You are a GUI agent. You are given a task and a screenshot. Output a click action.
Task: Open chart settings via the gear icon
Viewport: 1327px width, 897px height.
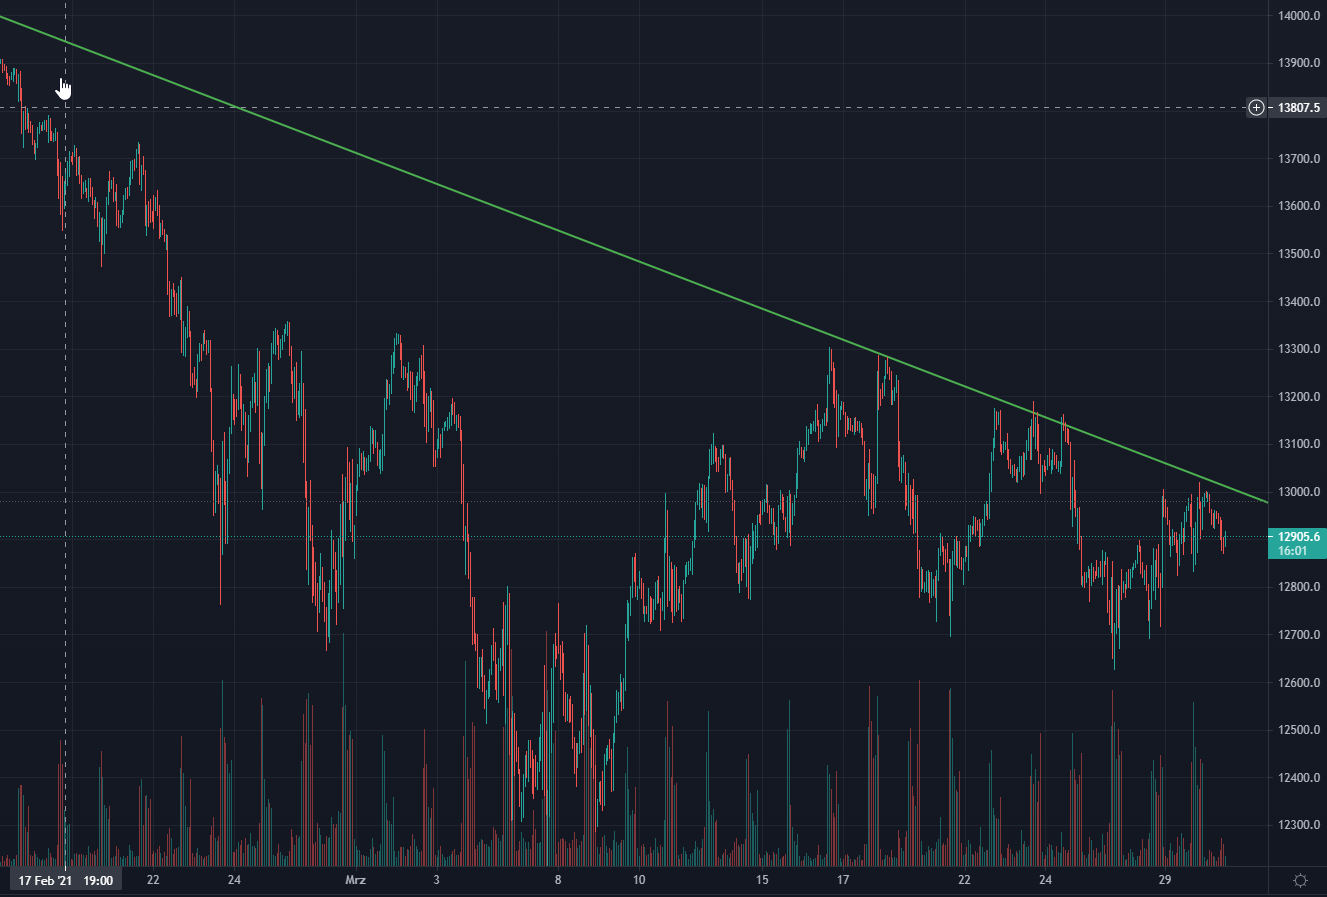tap(1300, 880)
